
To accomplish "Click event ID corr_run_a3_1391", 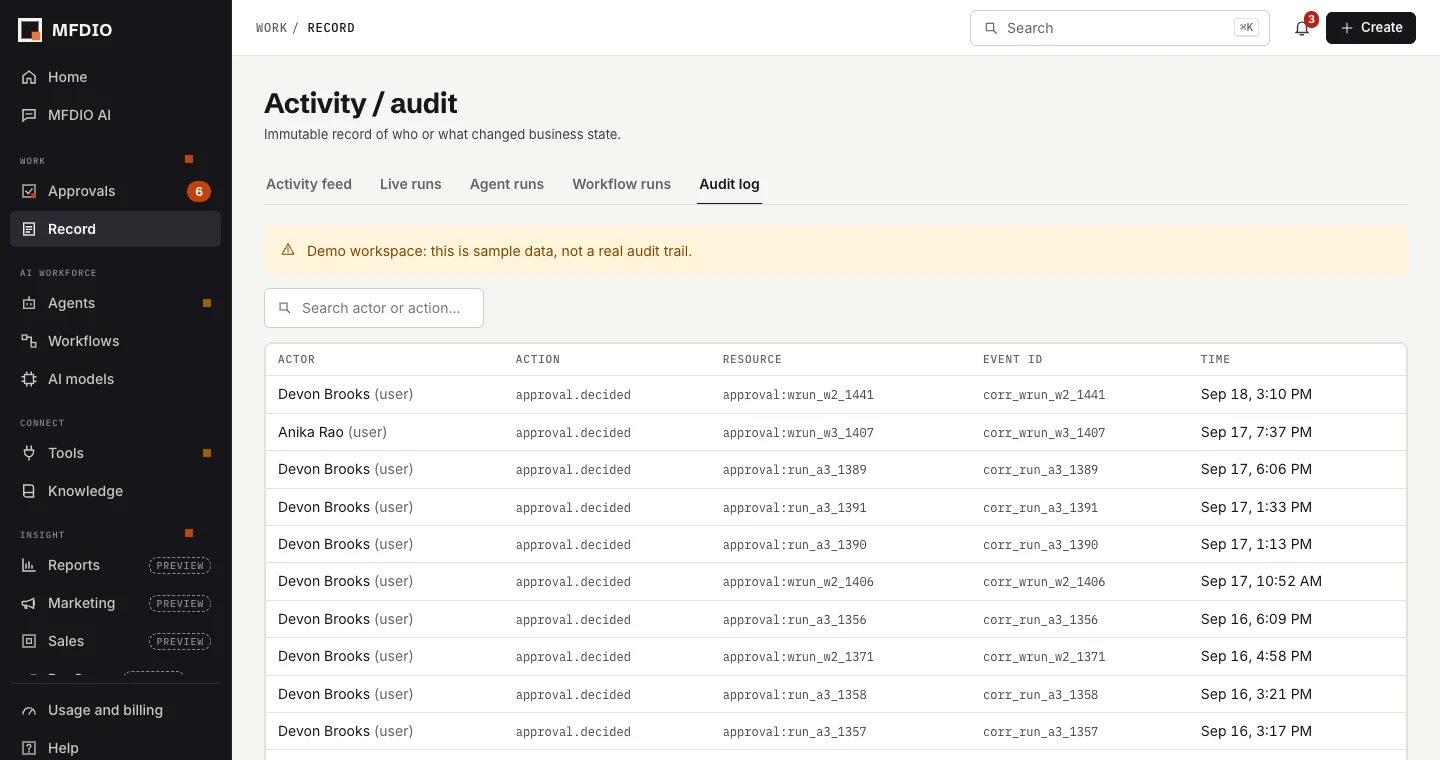I will (1040, 508).
